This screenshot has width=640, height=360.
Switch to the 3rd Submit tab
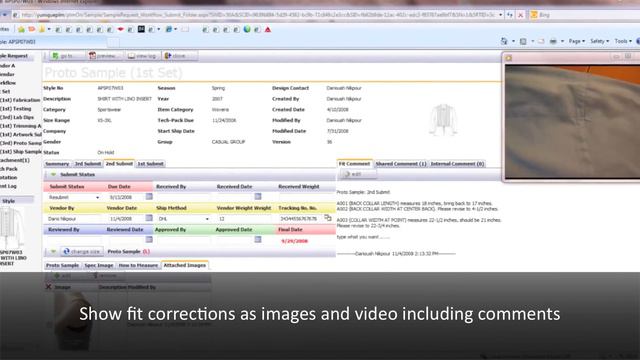coord(87,164)
